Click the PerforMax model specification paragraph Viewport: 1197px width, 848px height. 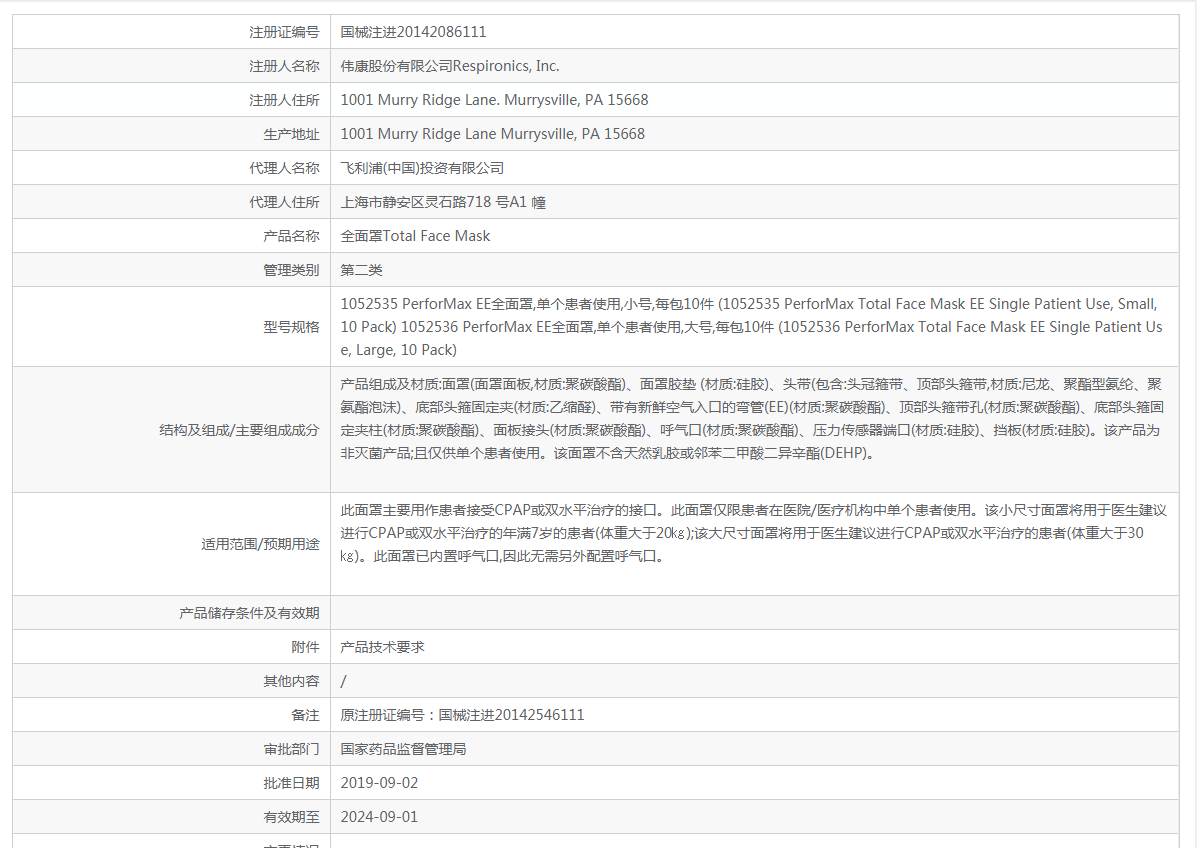coord(751,327)
